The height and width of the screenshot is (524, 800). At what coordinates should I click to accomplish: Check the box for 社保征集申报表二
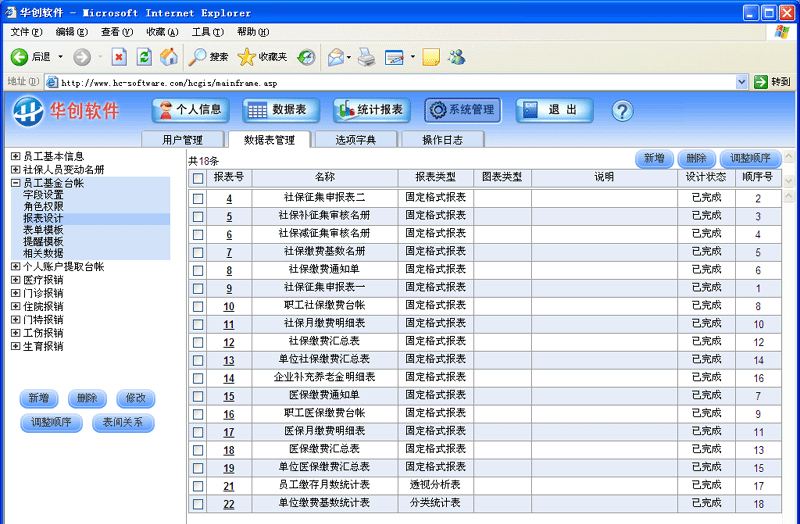198,198
